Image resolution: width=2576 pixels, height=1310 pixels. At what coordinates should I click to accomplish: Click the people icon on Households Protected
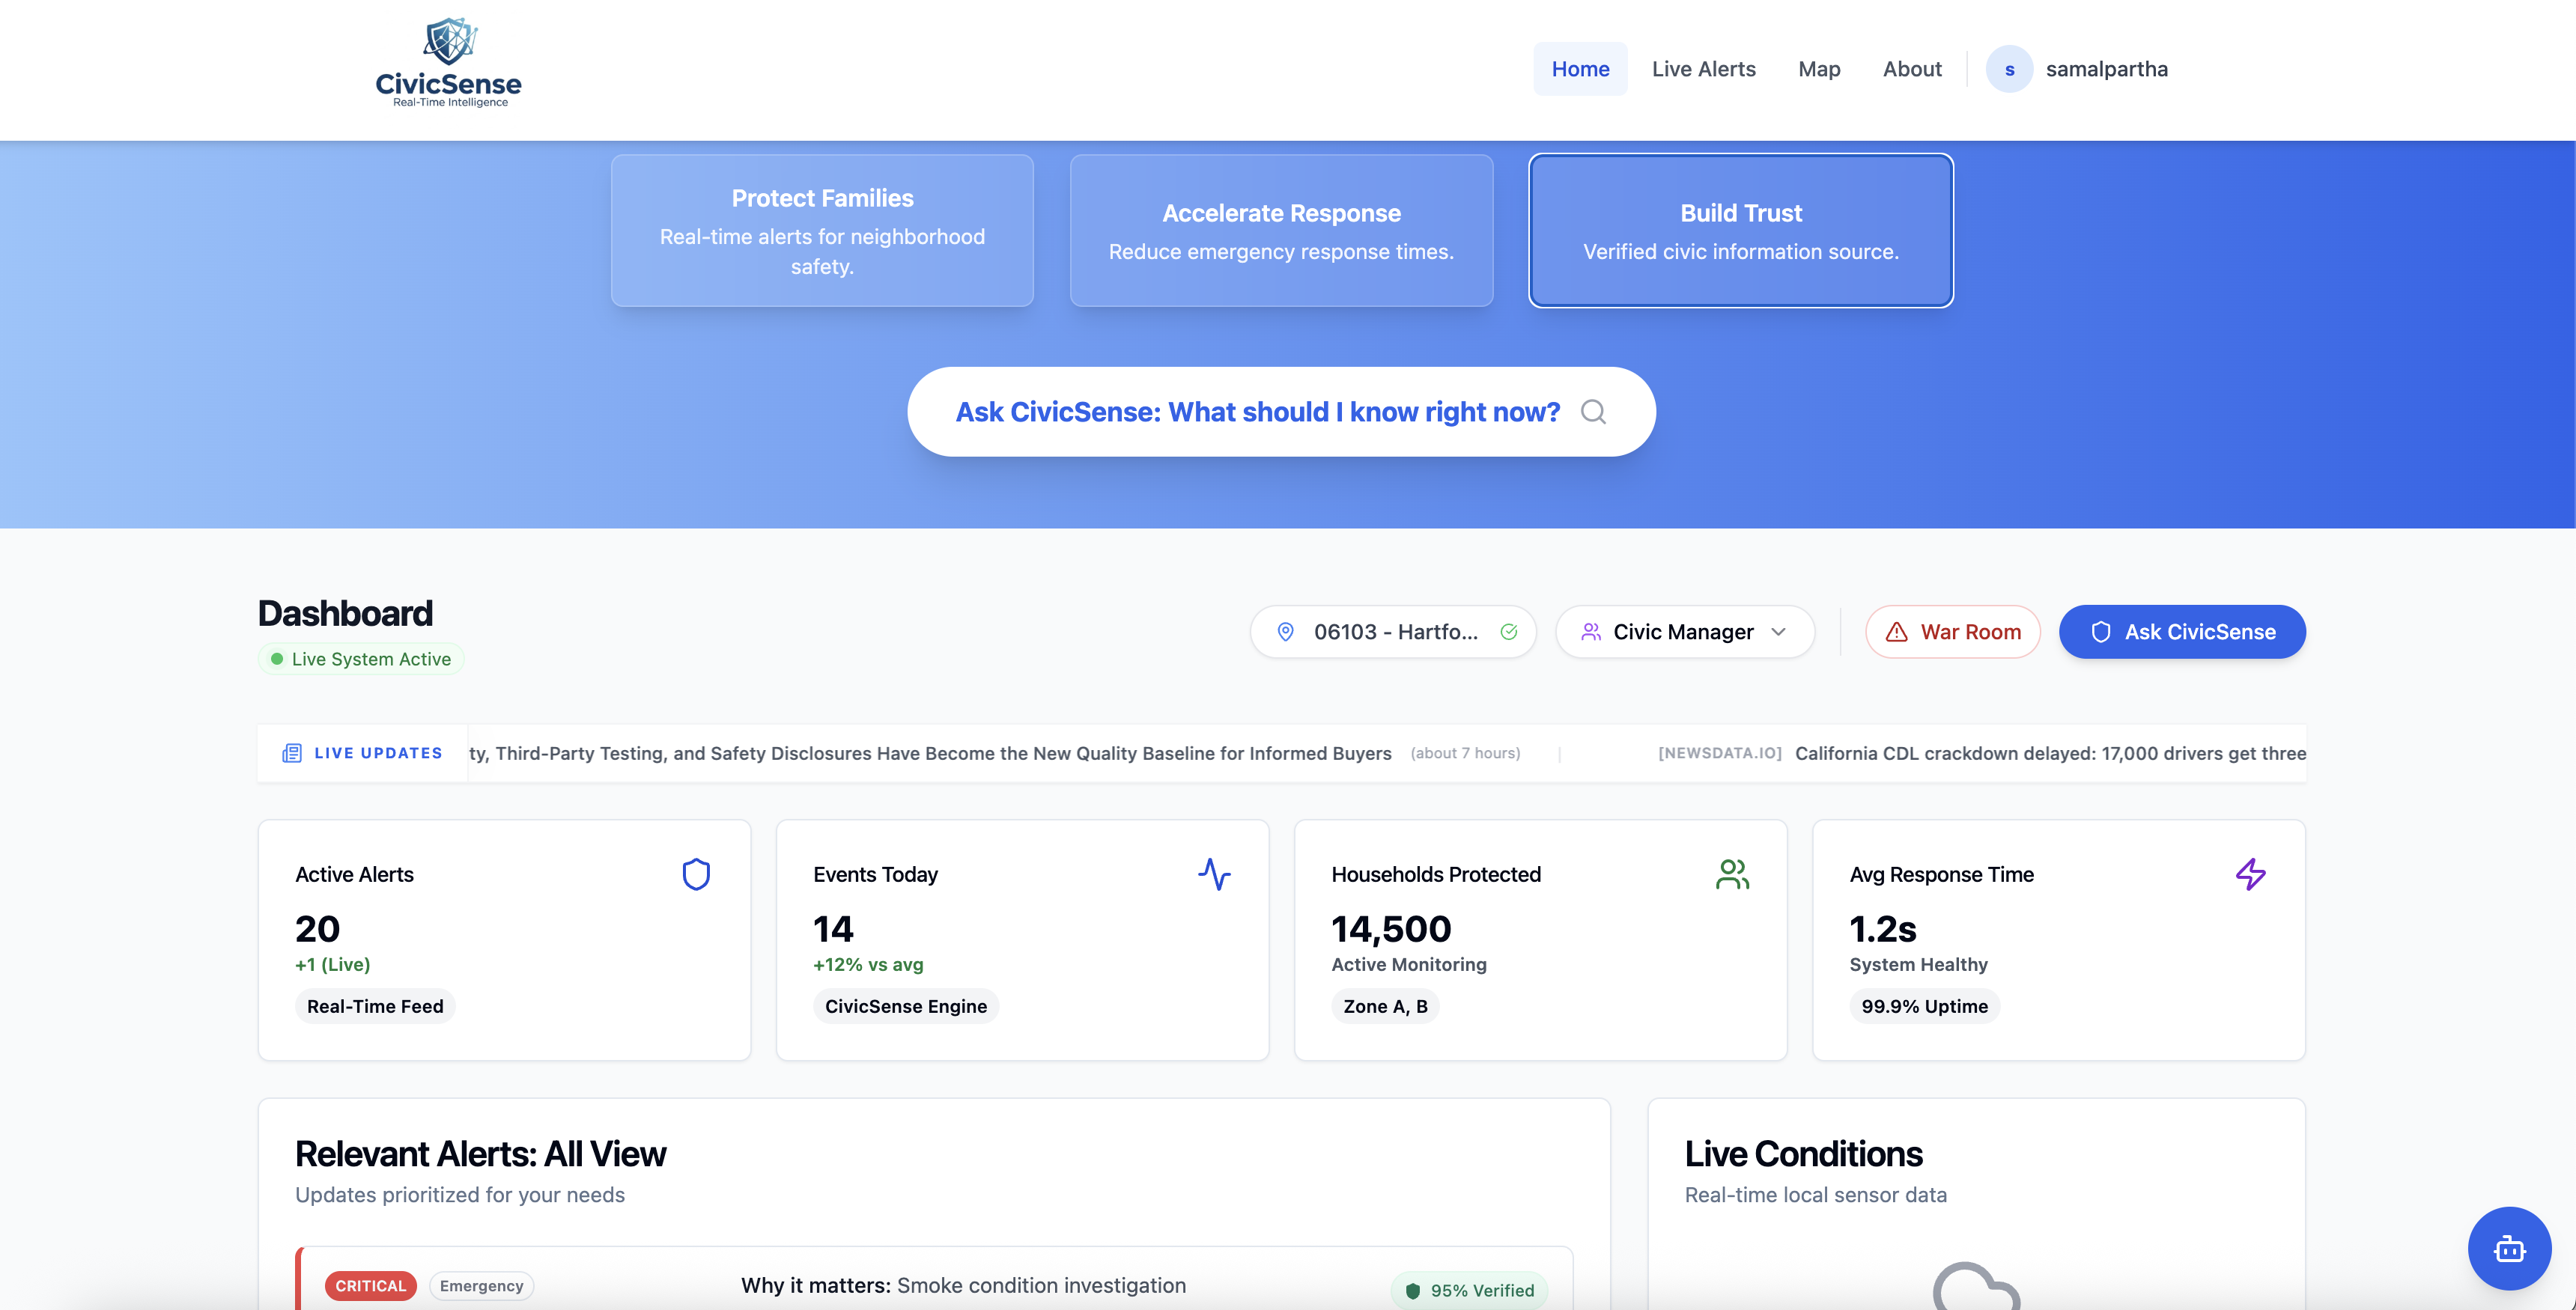coord(1732,874)
